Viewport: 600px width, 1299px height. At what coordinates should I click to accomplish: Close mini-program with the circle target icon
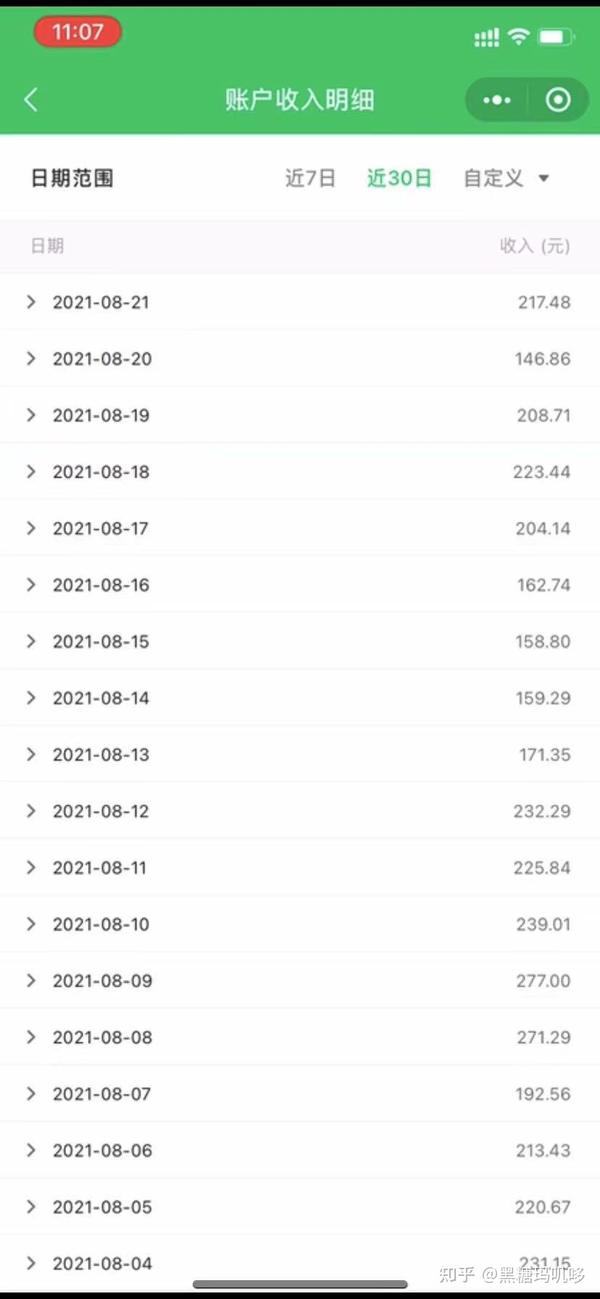[x=558, y=100]
